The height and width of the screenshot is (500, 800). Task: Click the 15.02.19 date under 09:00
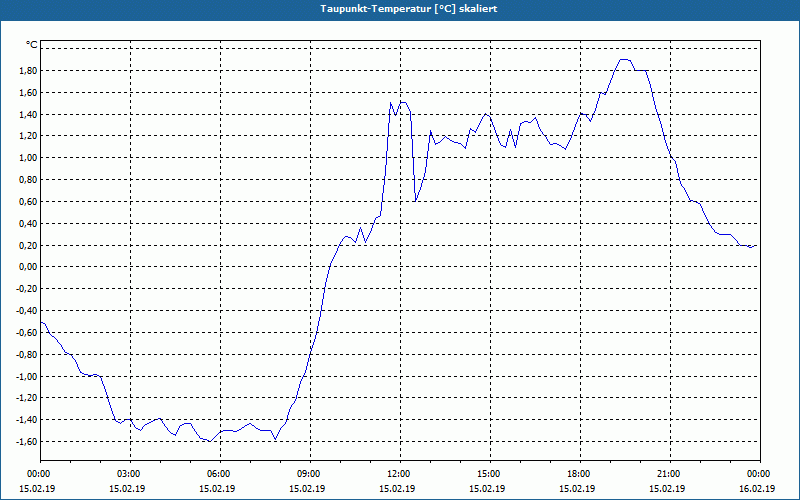(307, 488)
